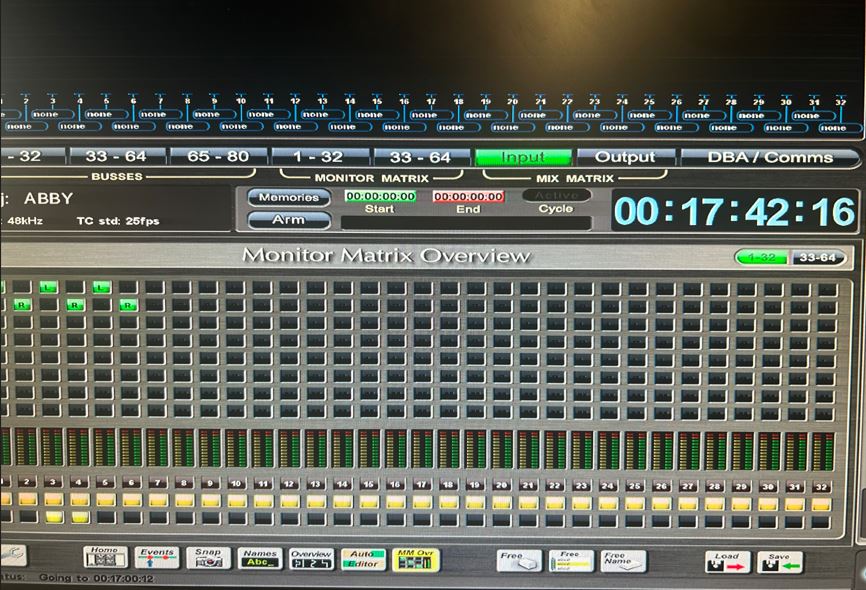Click the Load disk icon
Screen dimensions: 866x590
tap(728, 562)
